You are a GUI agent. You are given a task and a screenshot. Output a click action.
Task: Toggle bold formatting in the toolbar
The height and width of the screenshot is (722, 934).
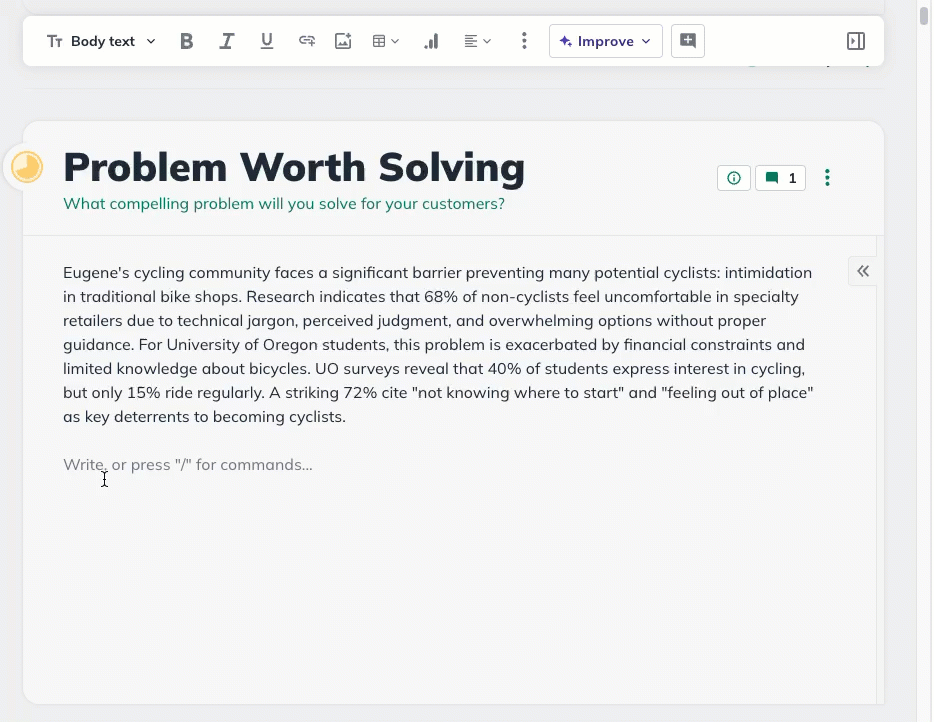pos(186,41)
